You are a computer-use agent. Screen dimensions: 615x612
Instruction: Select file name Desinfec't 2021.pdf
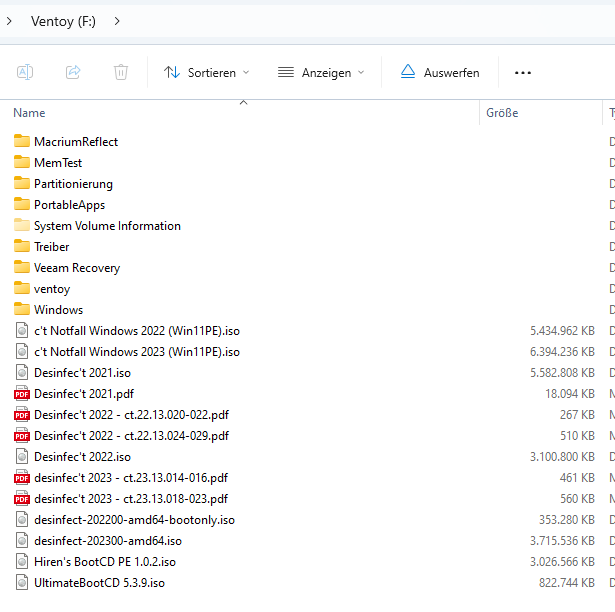(84, 394)
